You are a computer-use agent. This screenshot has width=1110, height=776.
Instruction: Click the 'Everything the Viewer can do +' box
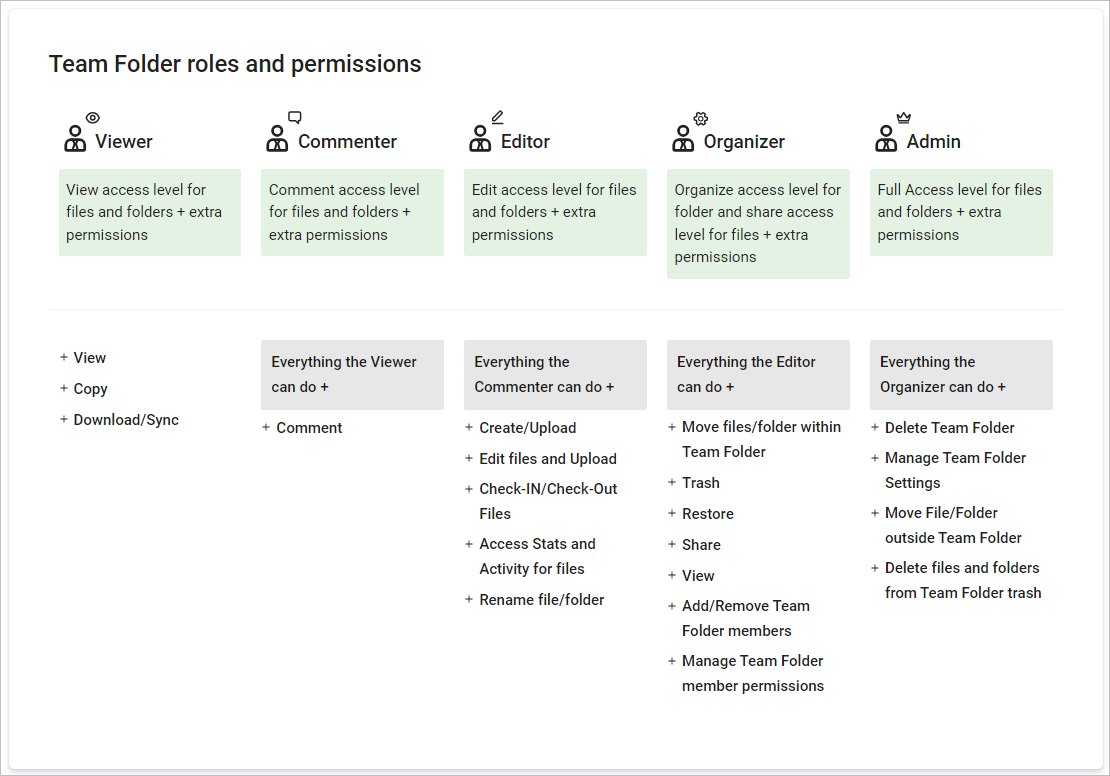[353, 375]
